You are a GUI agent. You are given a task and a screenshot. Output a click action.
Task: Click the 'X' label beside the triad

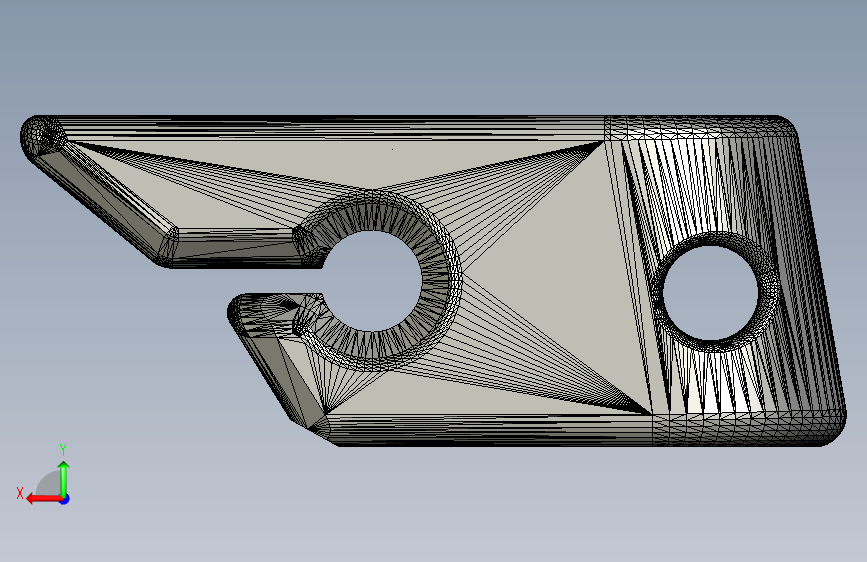click(x=20, y=493)
